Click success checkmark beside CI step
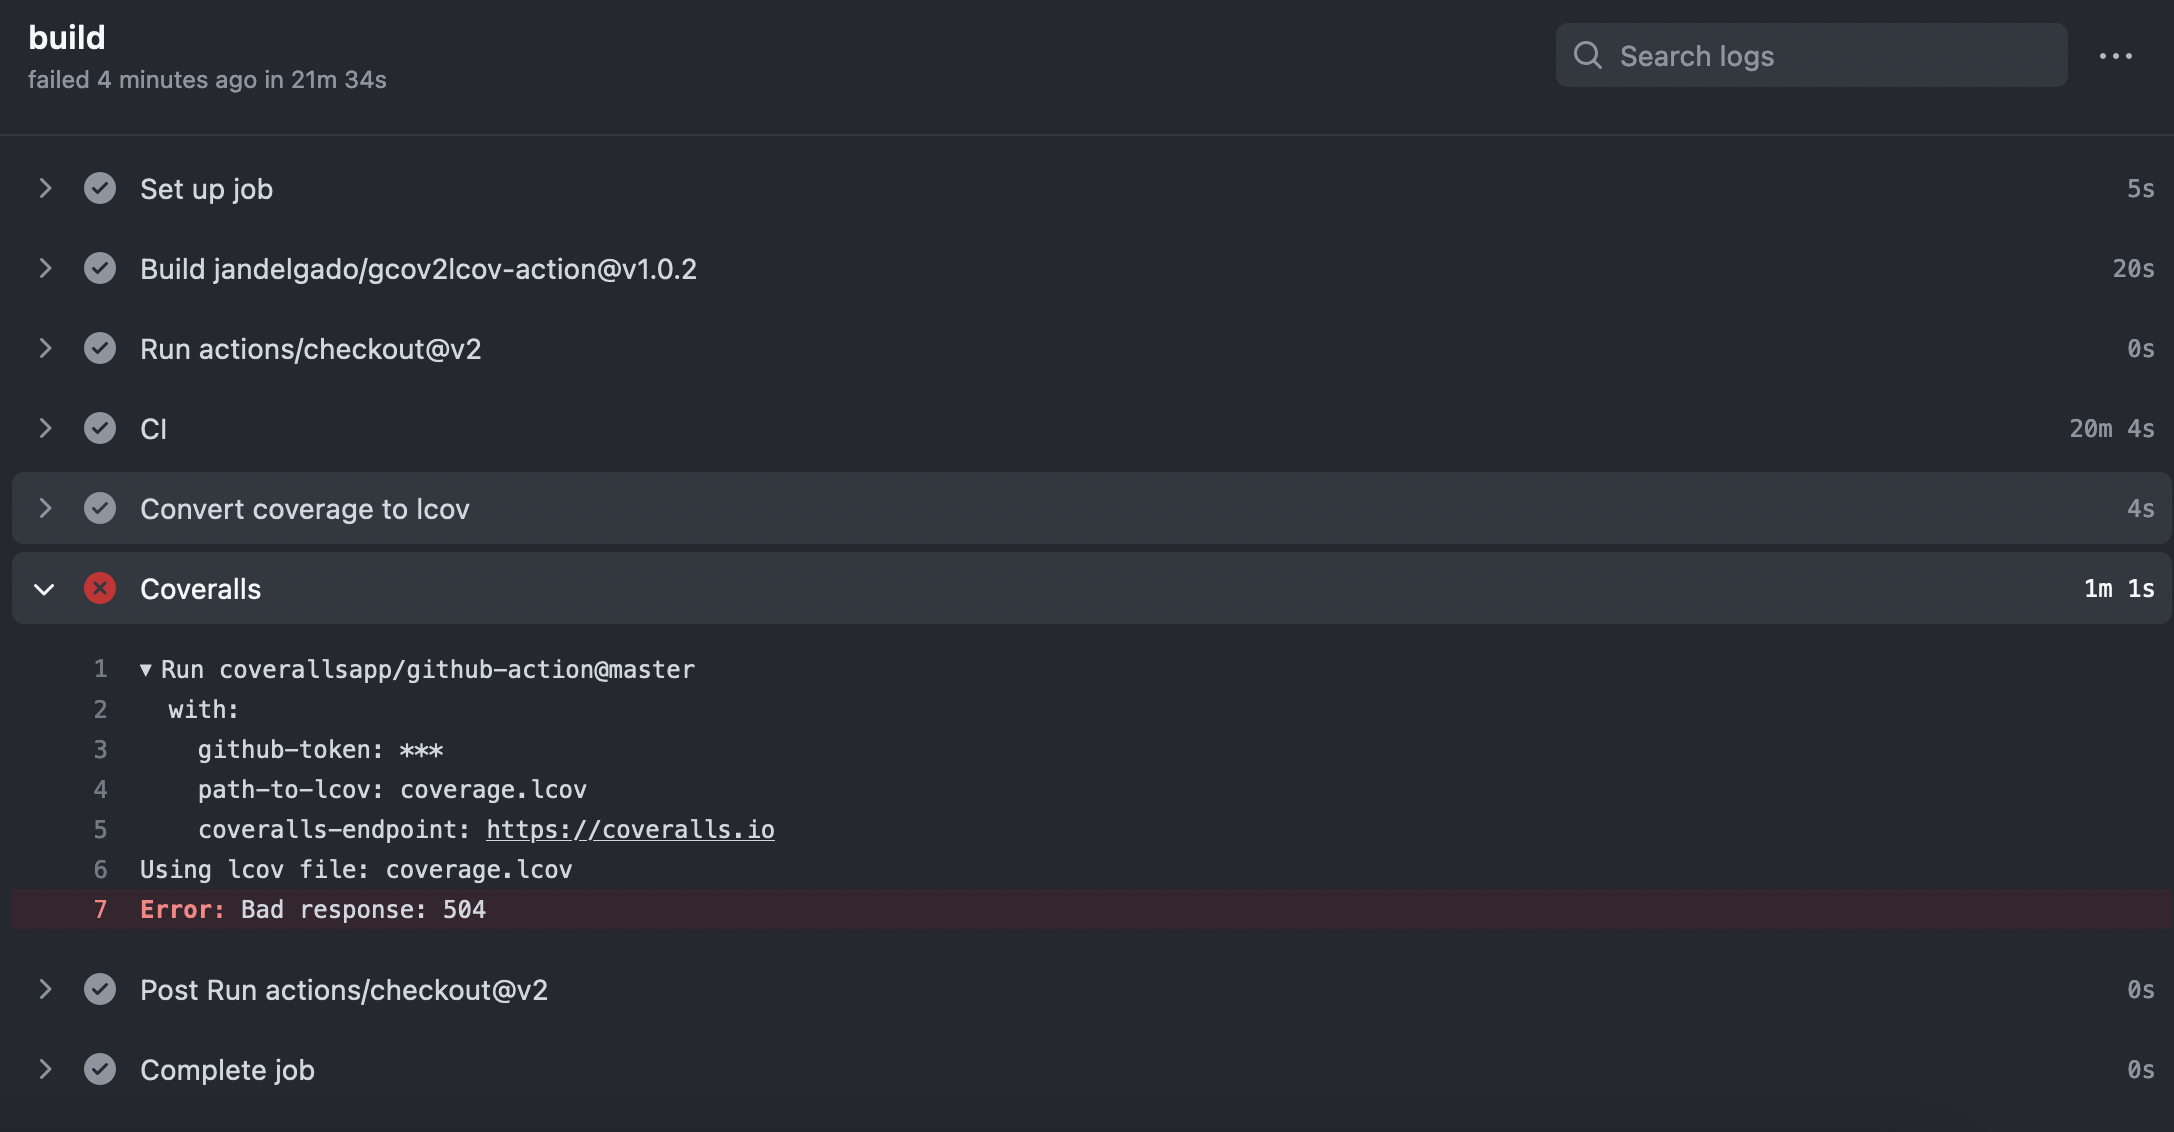This screenshot has width=2174, height=1132. 100,428
